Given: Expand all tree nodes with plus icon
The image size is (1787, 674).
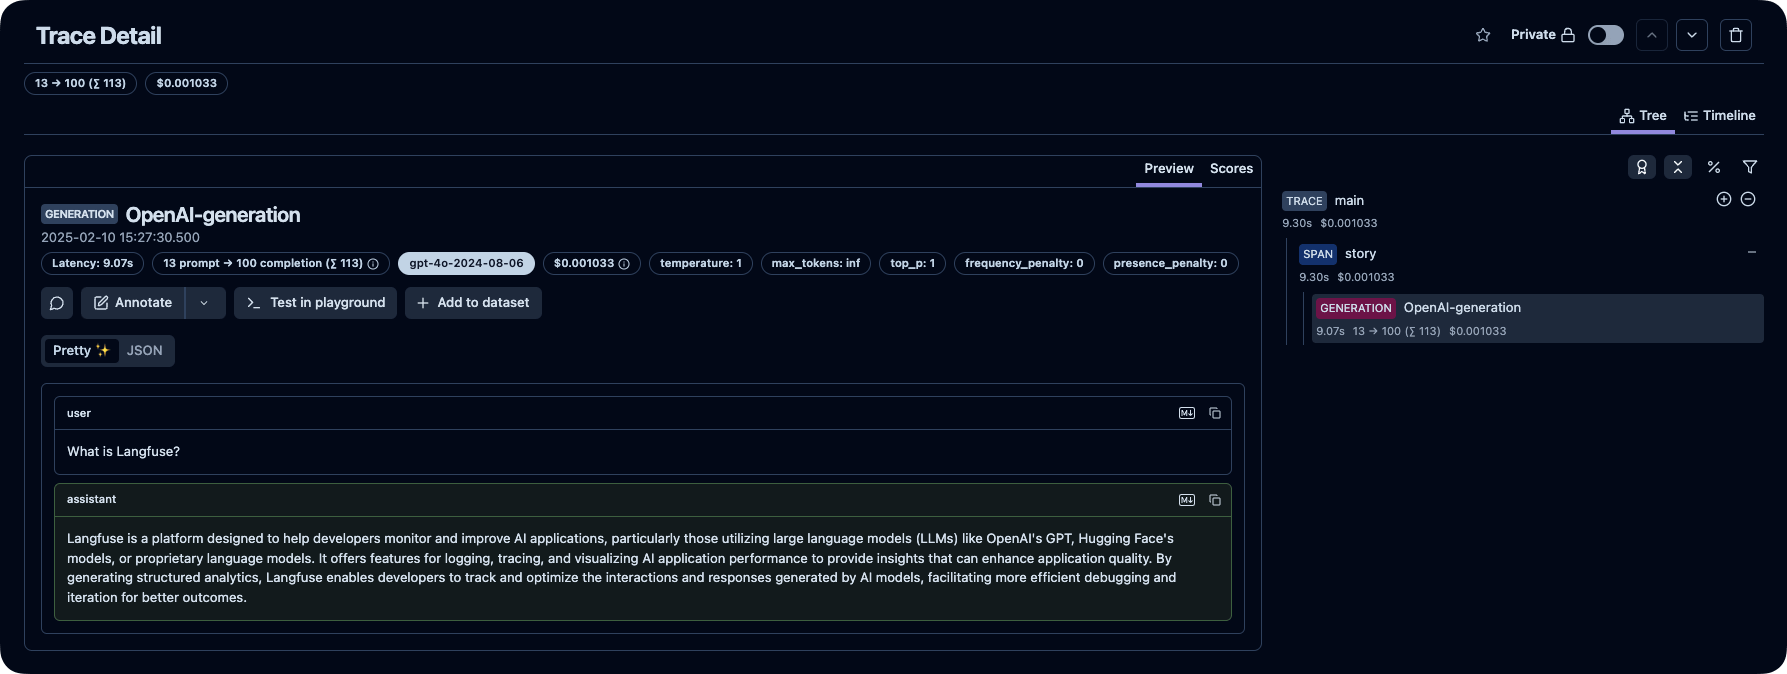Looking at the screenshot, I should [x=1723, y=200].
